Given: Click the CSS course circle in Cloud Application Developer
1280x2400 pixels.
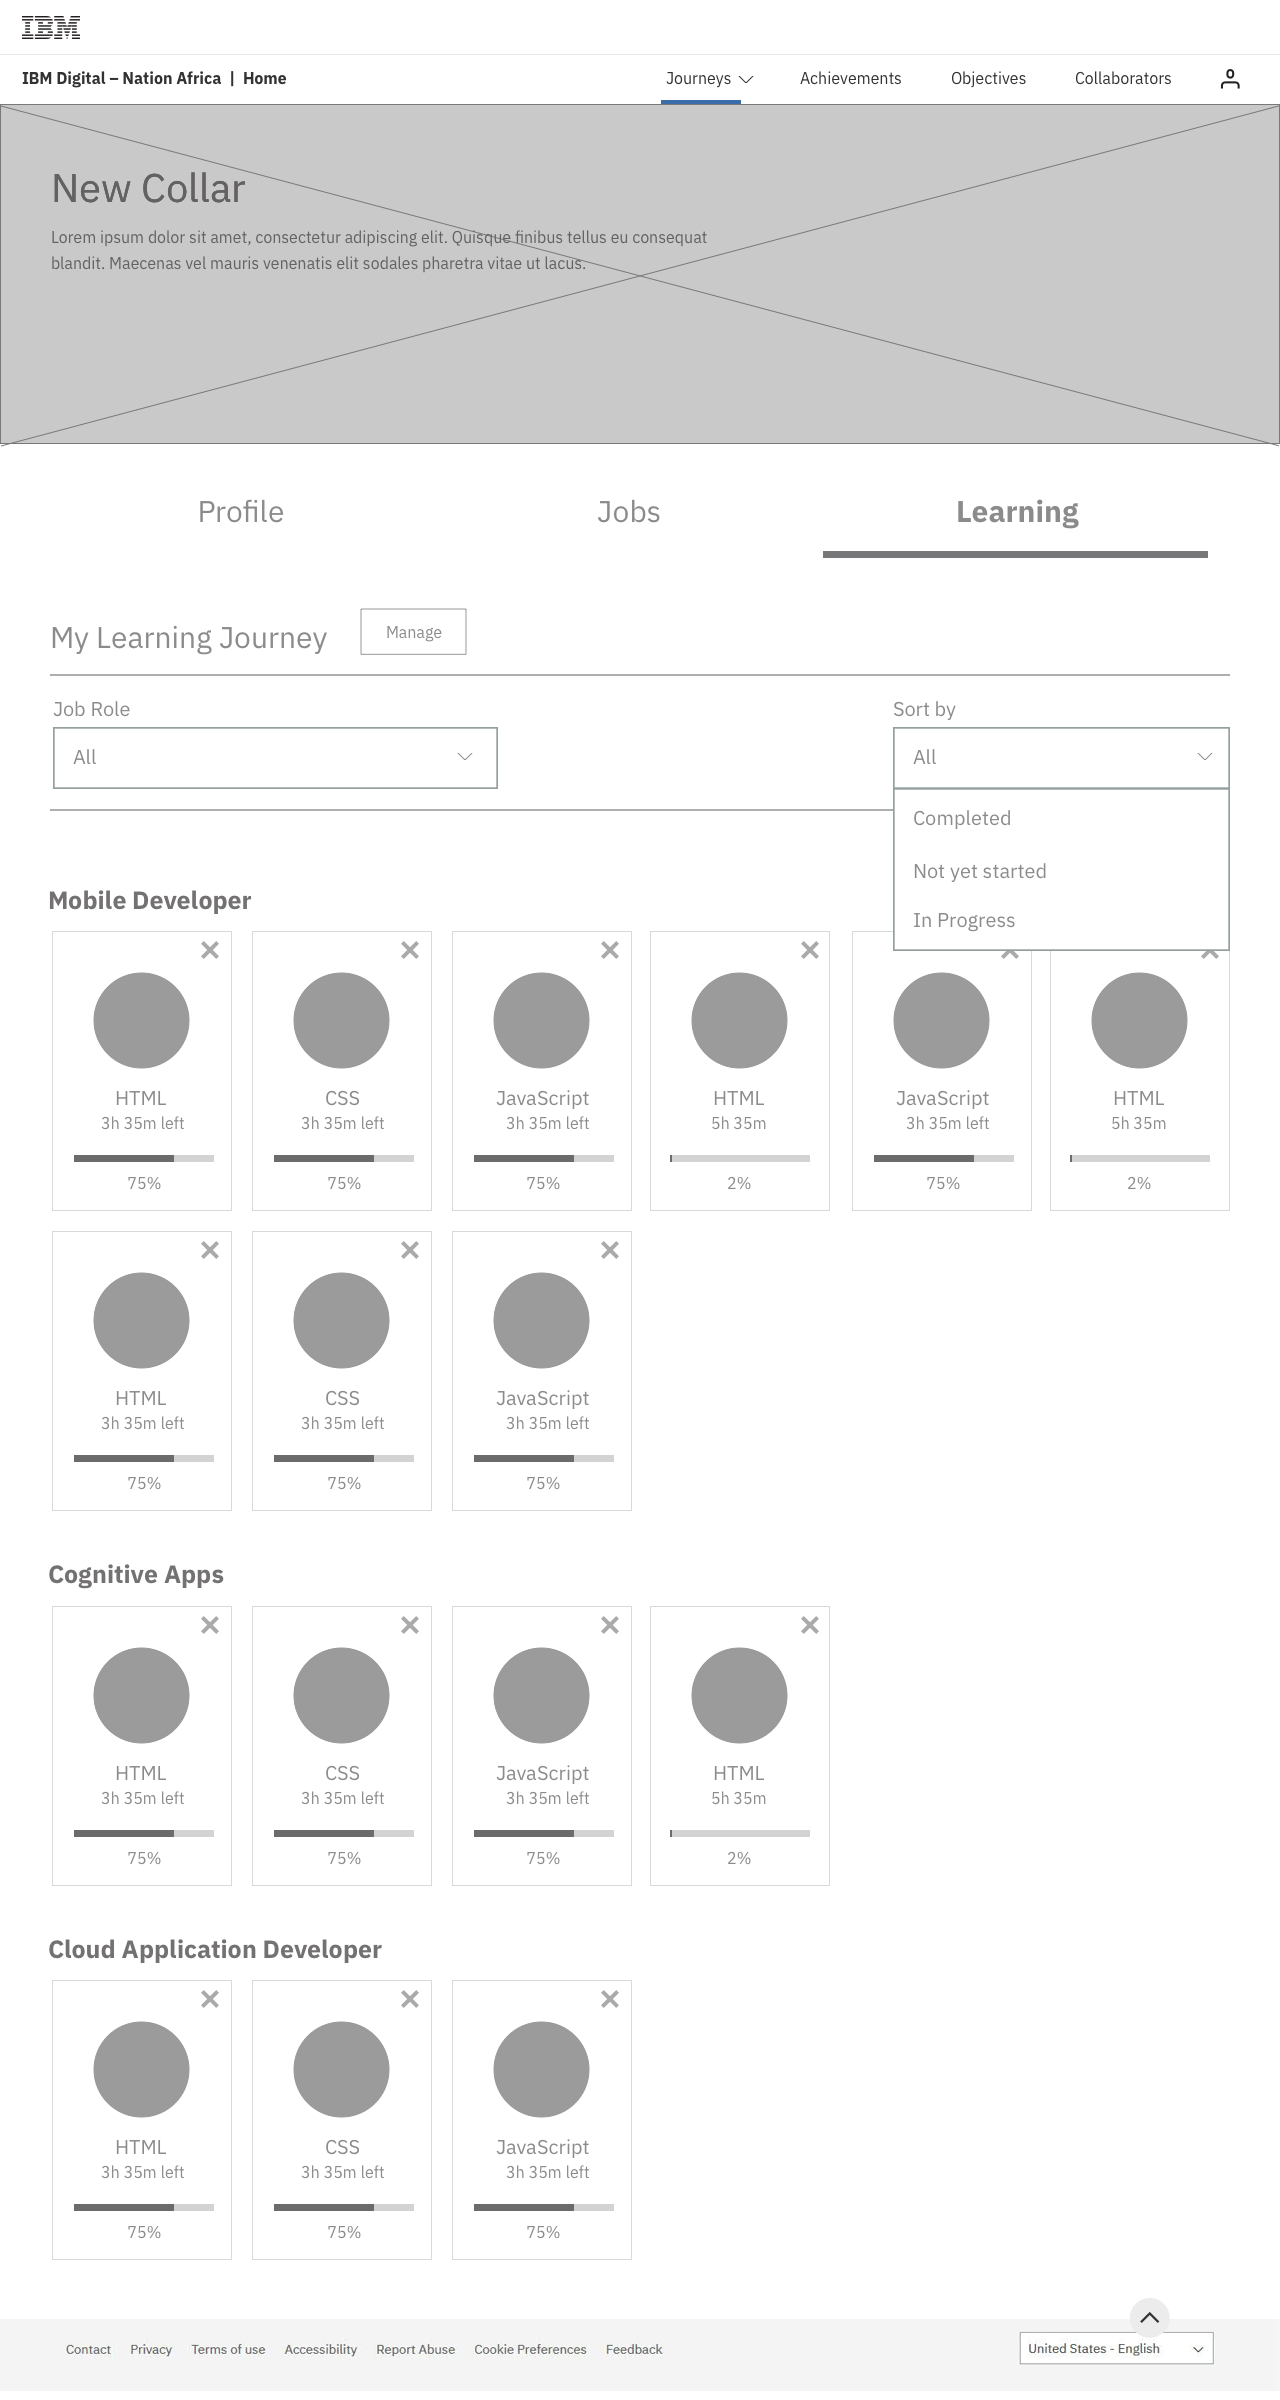Looking at the screenshot, I should tap(341, 2069).
